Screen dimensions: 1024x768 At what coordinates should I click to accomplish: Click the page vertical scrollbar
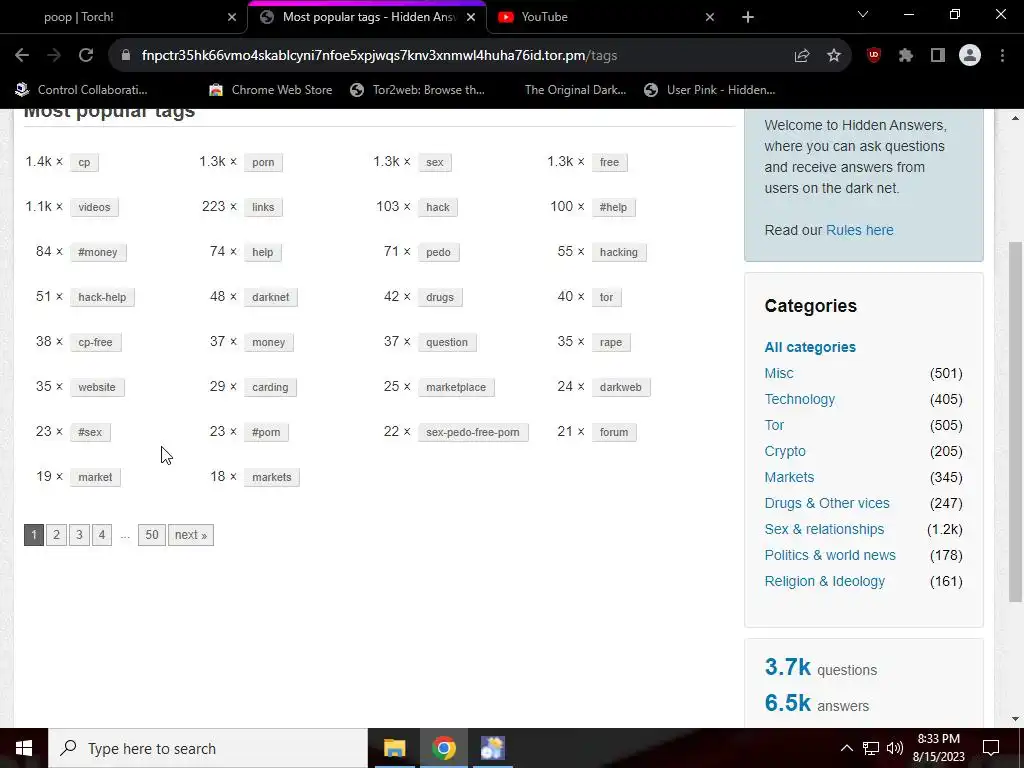pyautogui.click(x=1015, y=421)
